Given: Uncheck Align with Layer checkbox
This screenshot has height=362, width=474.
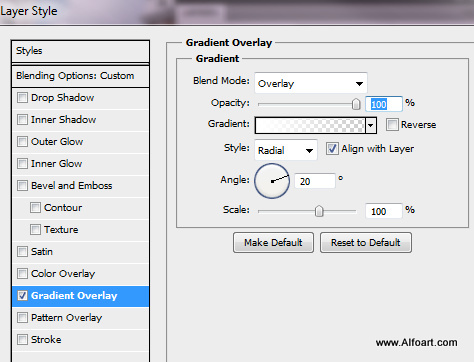Looking at the screenshot, I should [332, 149].
